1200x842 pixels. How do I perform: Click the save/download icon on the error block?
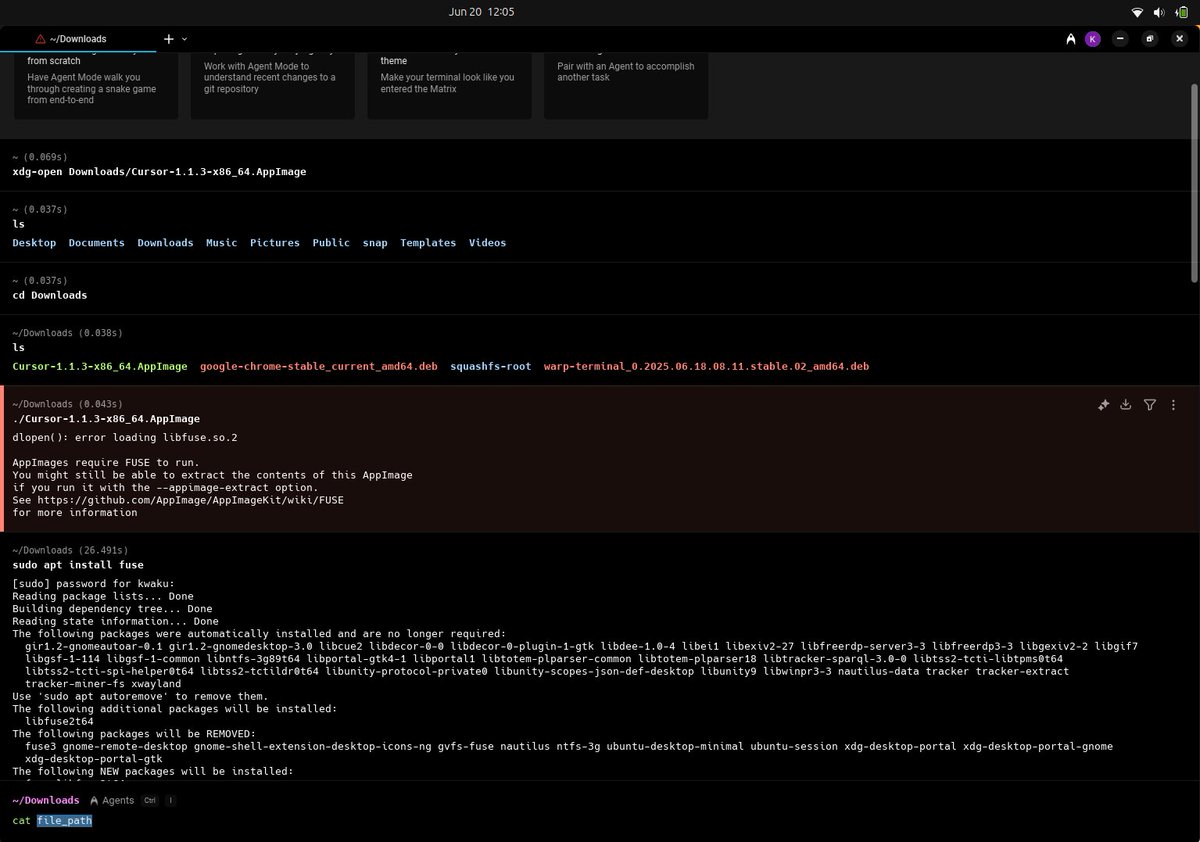click(1126, 405)
